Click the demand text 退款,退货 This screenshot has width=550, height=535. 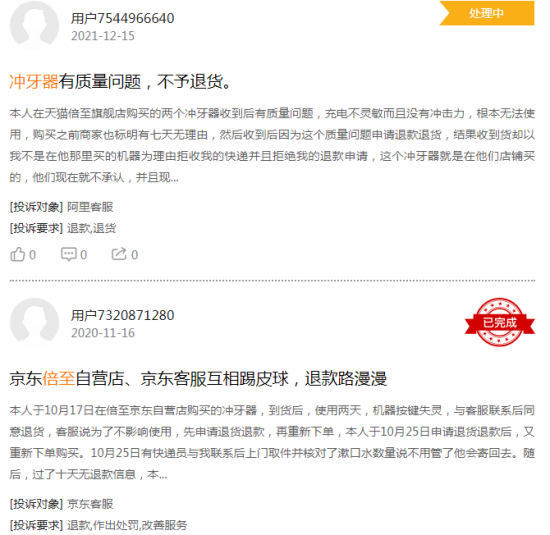click(x=92, y=228)
